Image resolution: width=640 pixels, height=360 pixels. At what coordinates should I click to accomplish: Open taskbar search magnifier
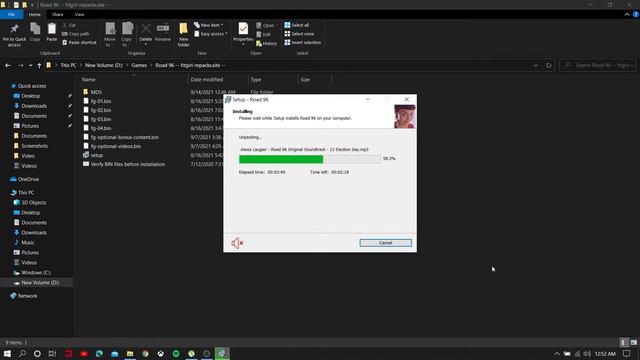coord(22,354)
